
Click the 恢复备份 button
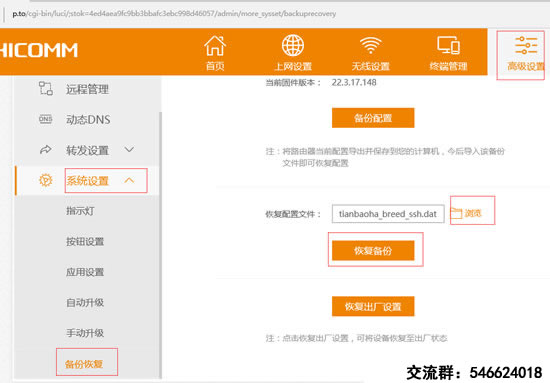coord(373,250)
